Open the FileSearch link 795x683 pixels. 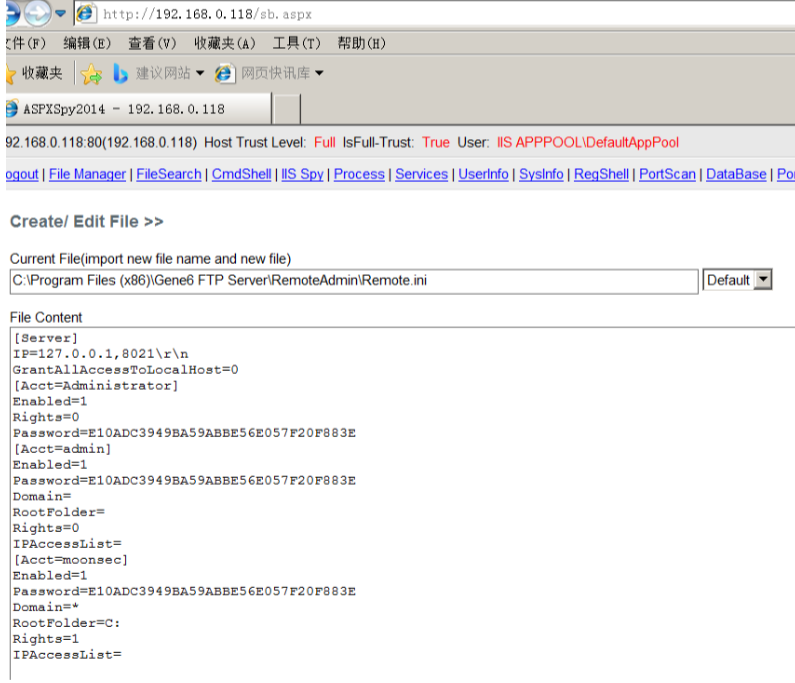tap(169, 174)
